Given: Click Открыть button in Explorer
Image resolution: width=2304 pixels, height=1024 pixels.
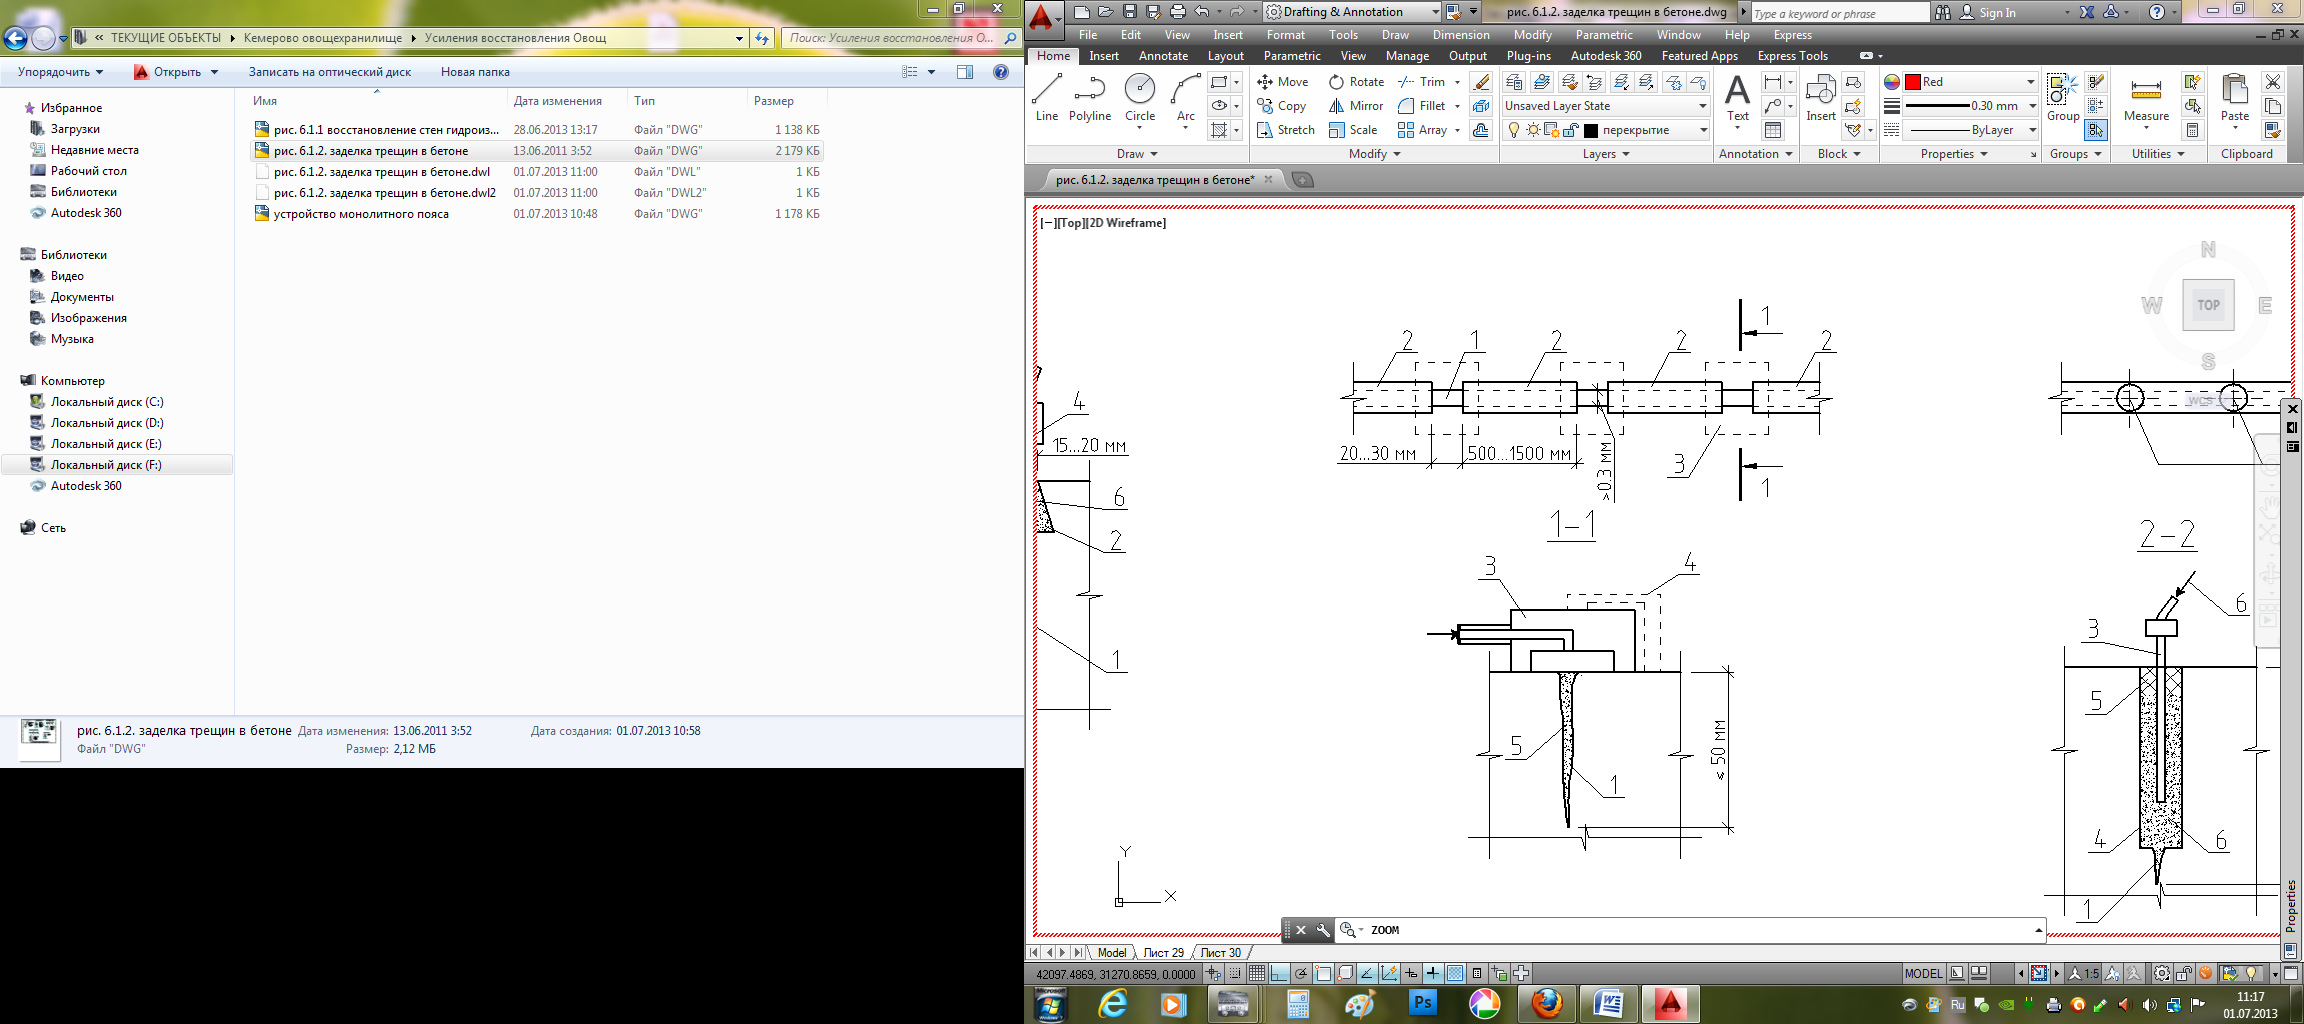Looking at the screenshot, I should [176, 72].
